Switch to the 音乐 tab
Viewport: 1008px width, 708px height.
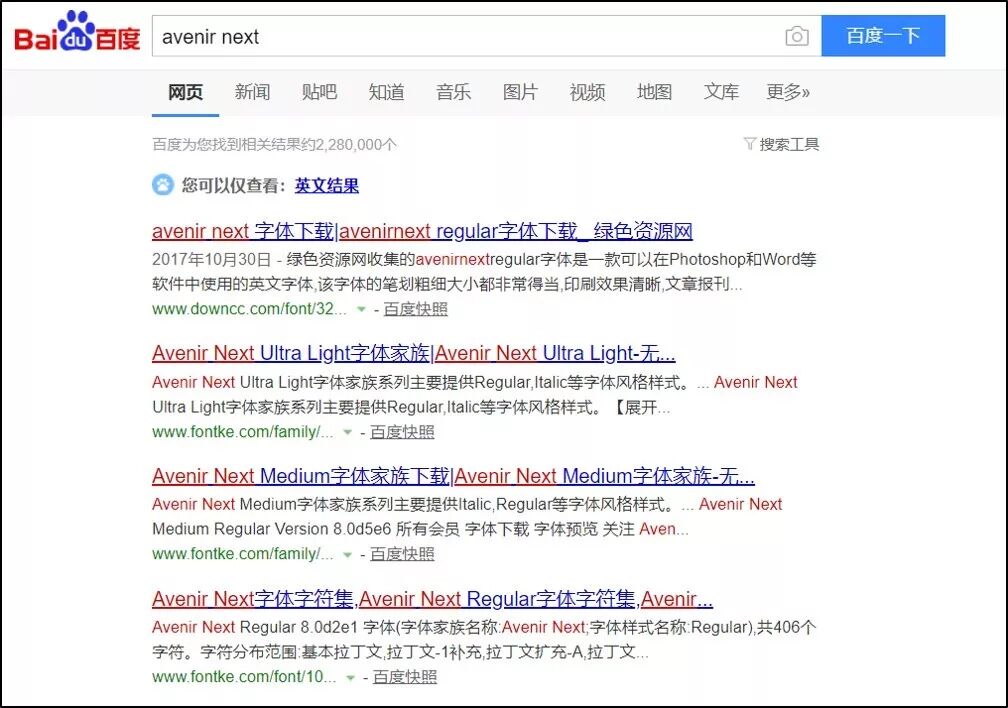tap(453, 92)
